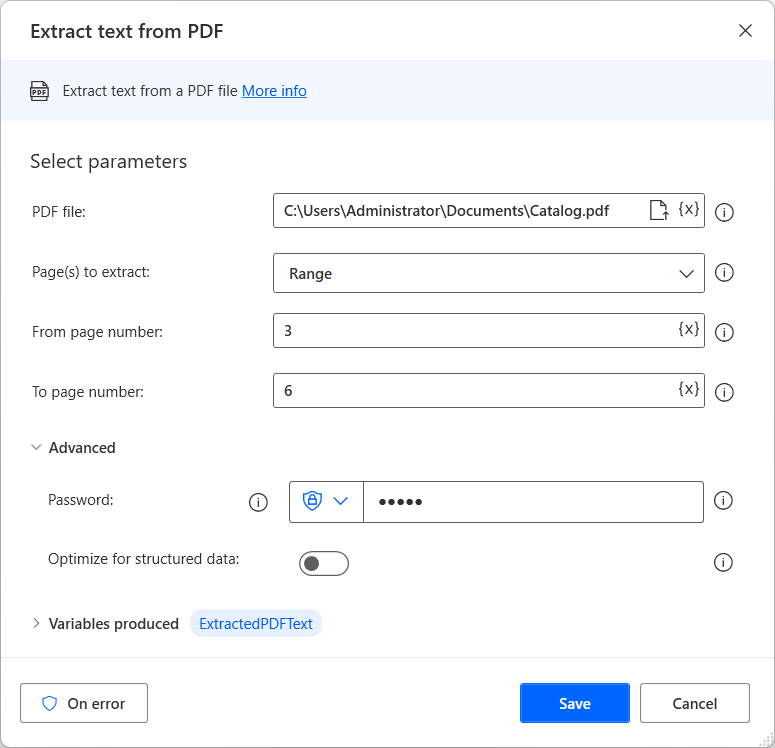Viewport: 775px width, 748px height.
Task: Close the Extract text from PDF dialog
Action: (x=745, y=31)
